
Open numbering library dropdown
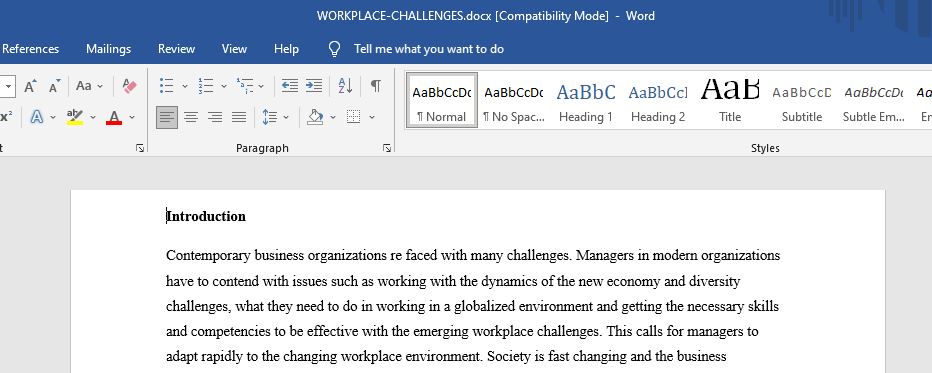[x=223, y=87]
